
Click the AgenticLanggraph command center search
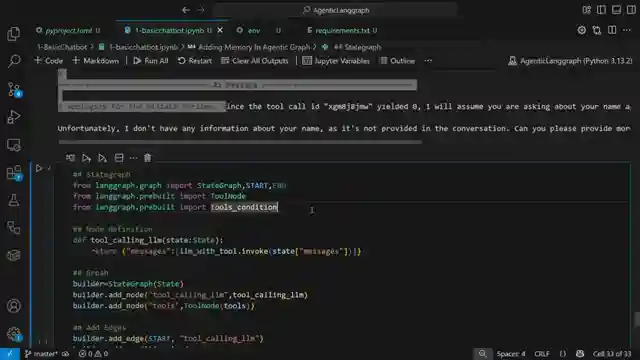pyautogui.click(x=335, y=10)
